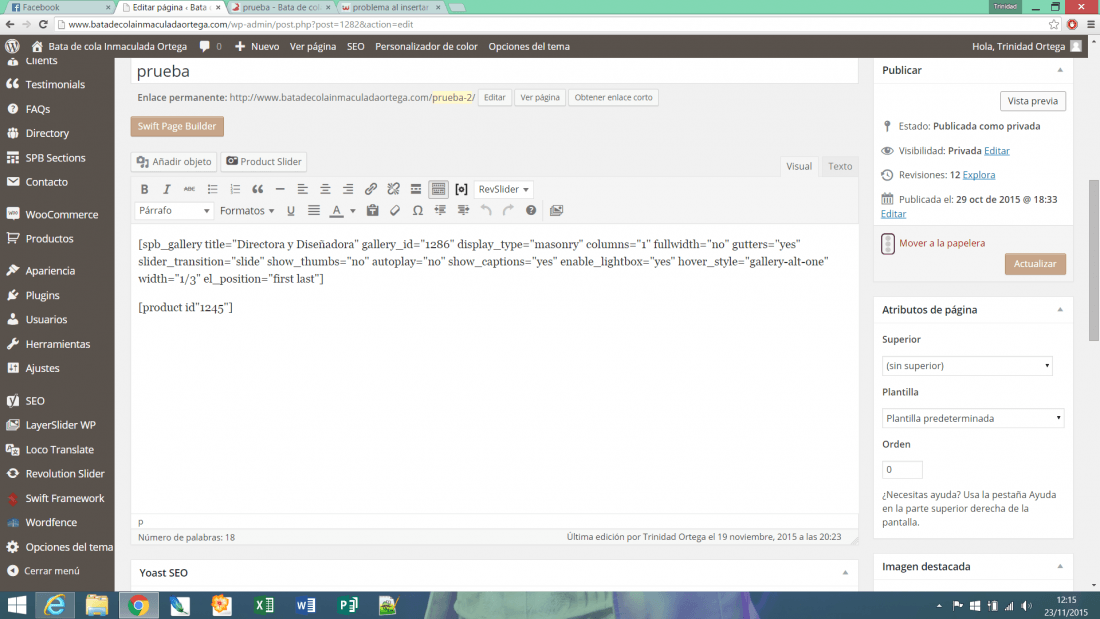This screenshot has width=1100, height=619.
Task: Remove link with unlink icon
Action: [394, 189]
